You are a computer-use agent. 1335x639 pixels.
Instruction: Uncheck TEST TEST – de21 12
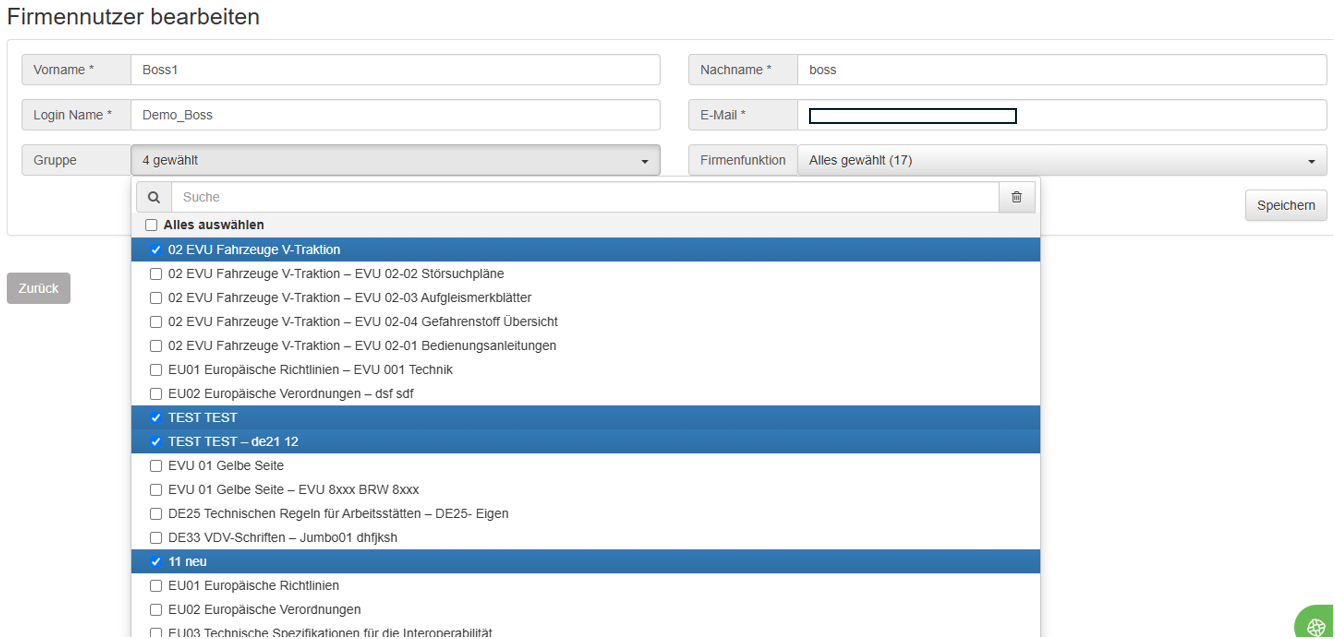[155, 441]
